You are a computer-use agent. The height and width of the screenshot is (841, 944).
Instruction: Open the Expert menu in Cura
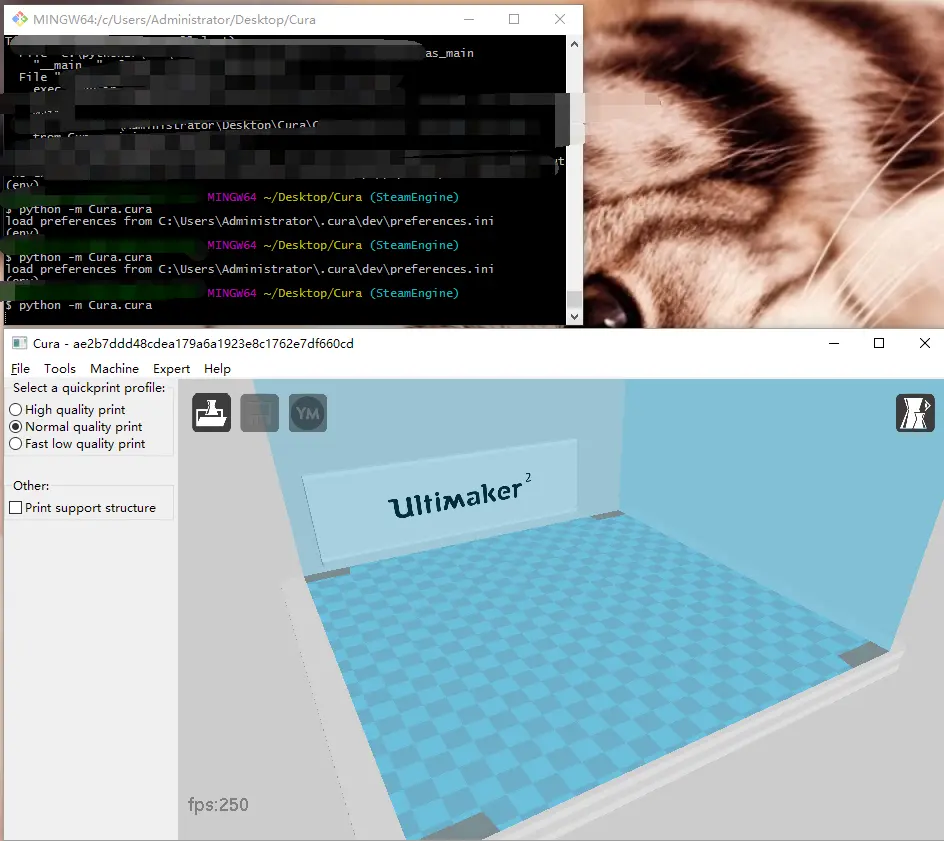[x=171, y=368]
